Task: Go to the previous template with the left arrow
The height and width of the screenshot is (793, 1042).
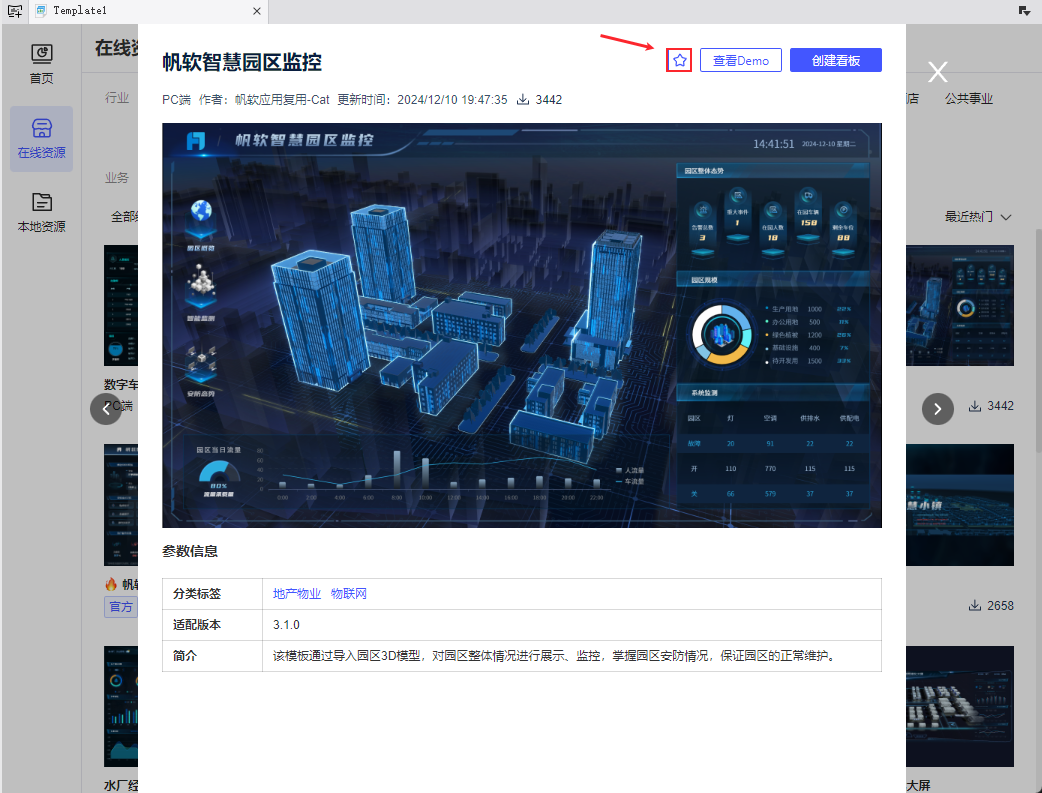Action: pos(106,409)
